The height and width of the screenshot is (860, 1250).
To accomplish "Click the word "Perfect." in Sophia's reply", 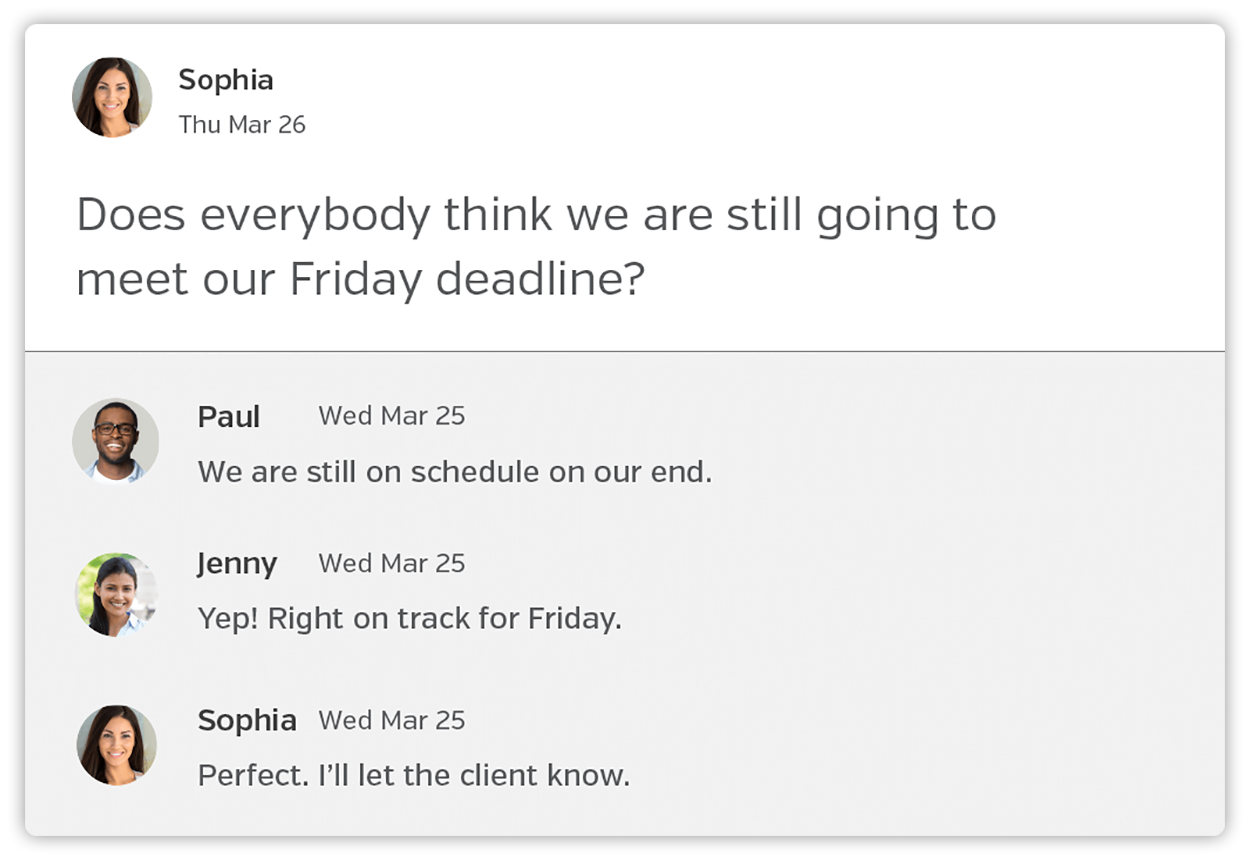I will tap(253, 775).
